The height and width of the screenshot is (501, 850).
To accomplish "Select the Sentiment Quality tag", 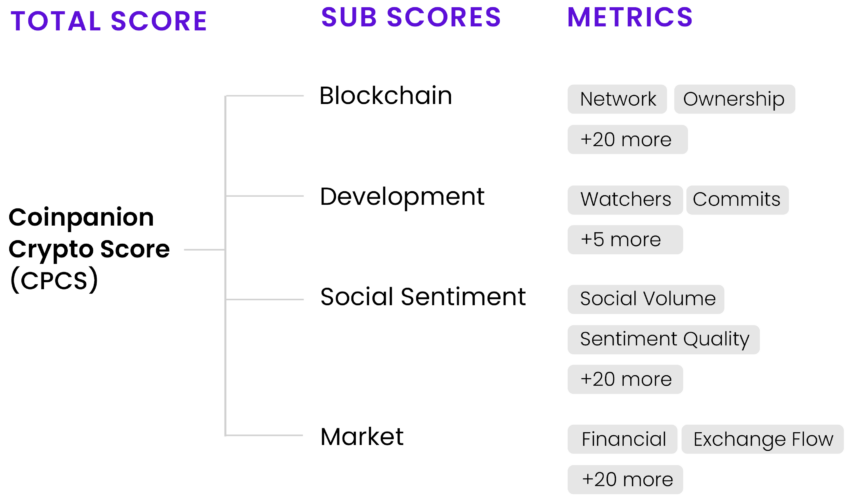I will tap(664, 339).
